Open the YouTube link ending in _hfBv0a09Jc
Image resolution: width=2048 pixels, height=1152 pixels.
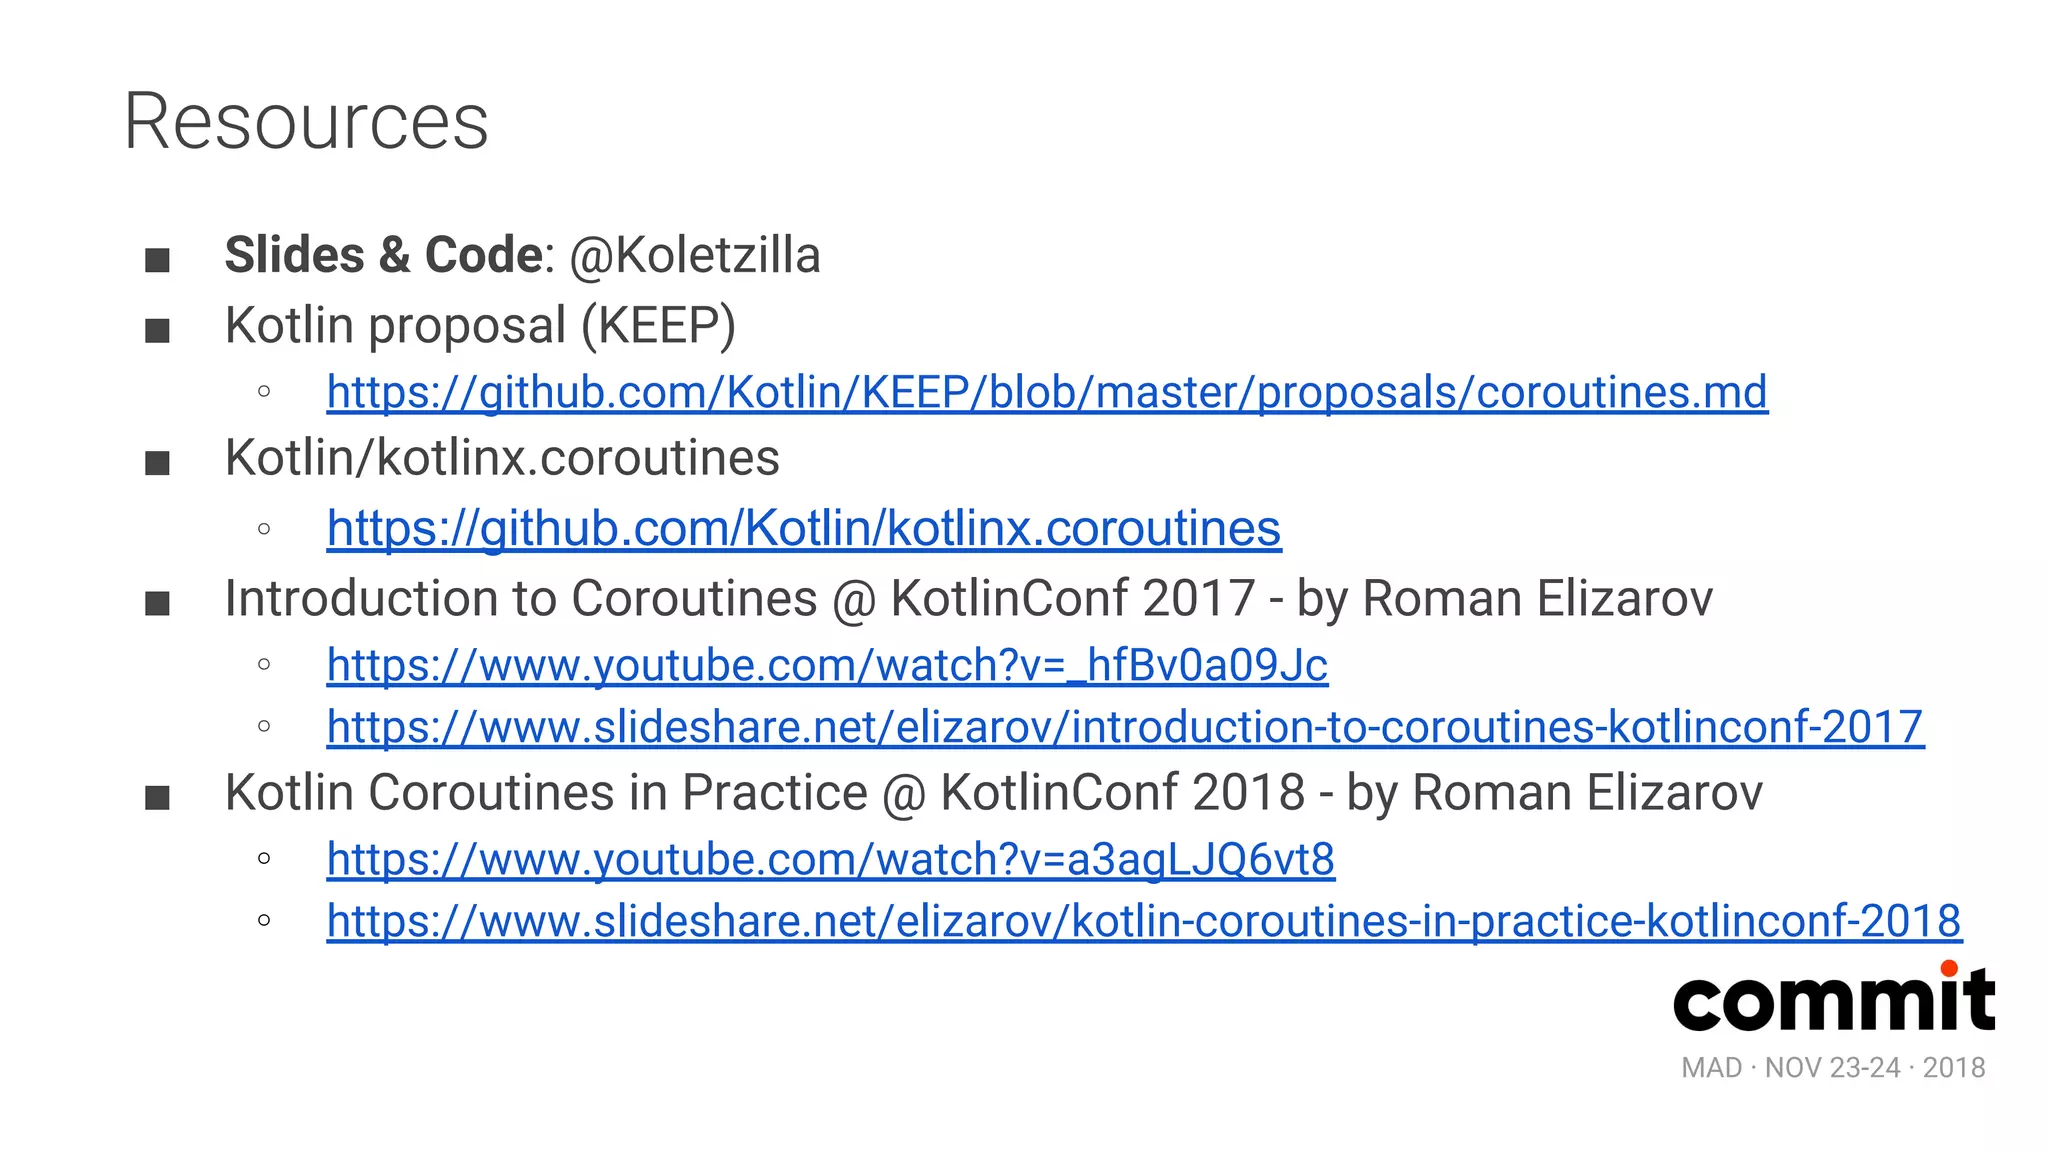click(x=827, y=665)
